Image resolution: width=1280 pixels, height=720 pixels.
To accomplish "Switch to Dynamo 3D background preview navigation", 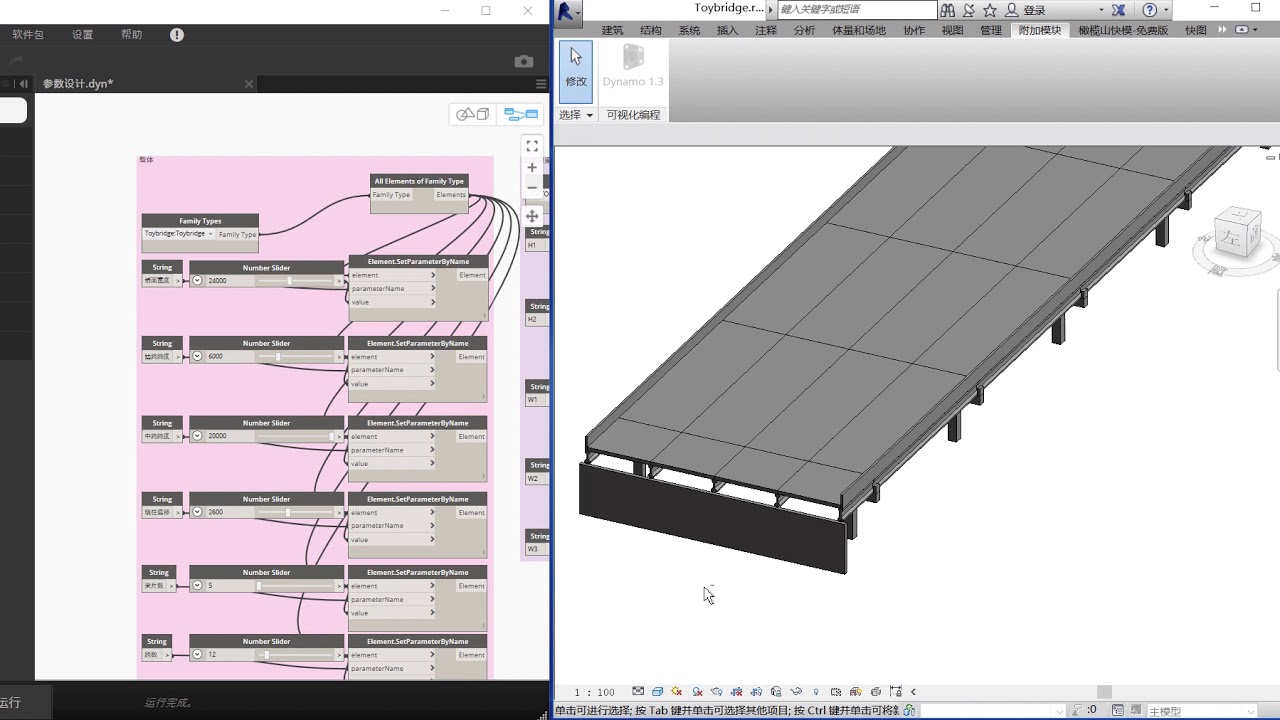I will (473, 114).
